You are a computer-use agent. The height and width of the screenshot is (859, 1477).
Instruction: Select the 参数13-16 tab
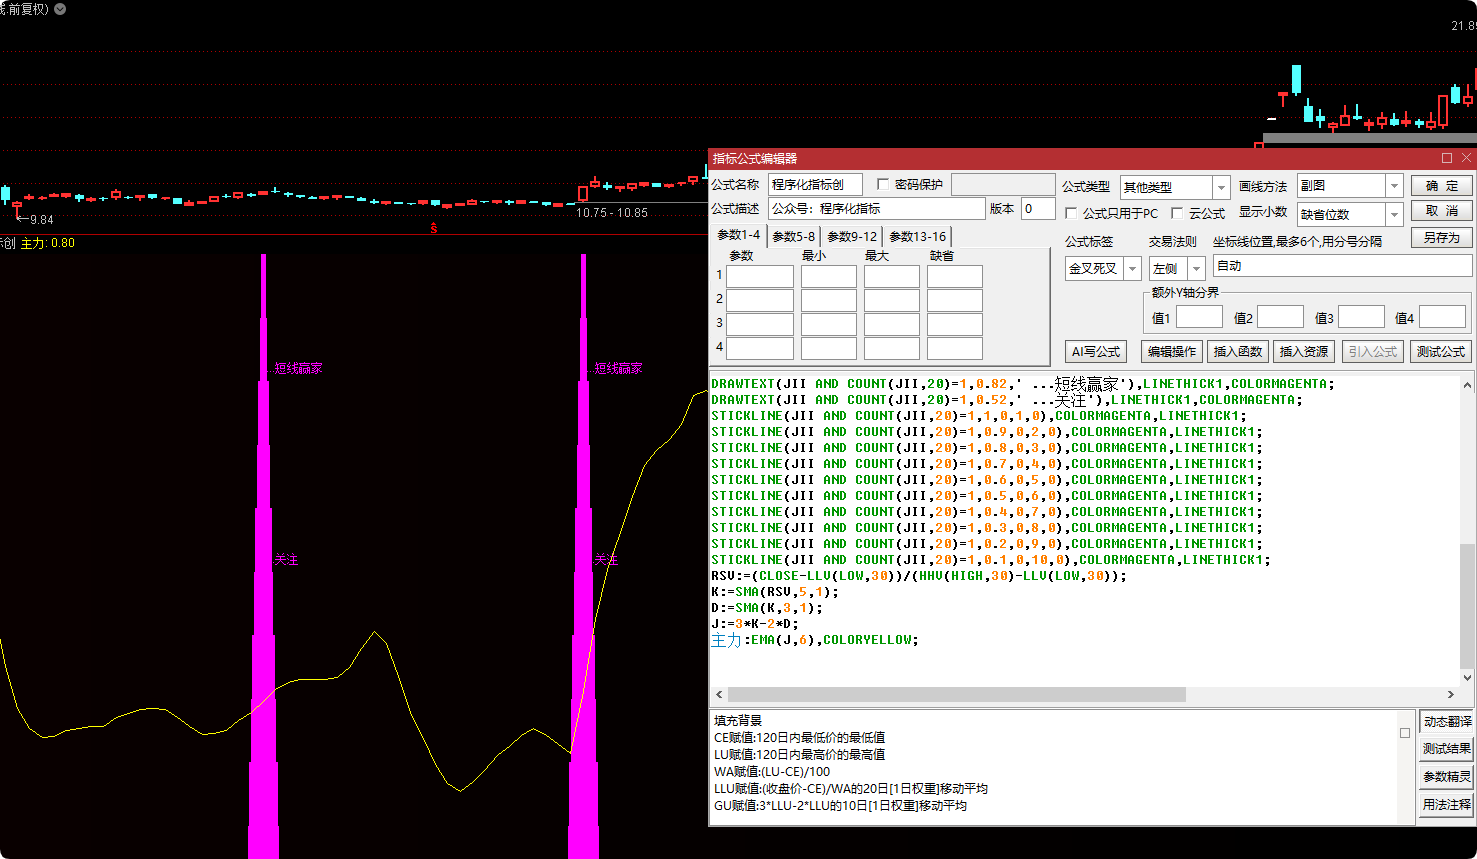pyautogui.click(x=917, y=237)
